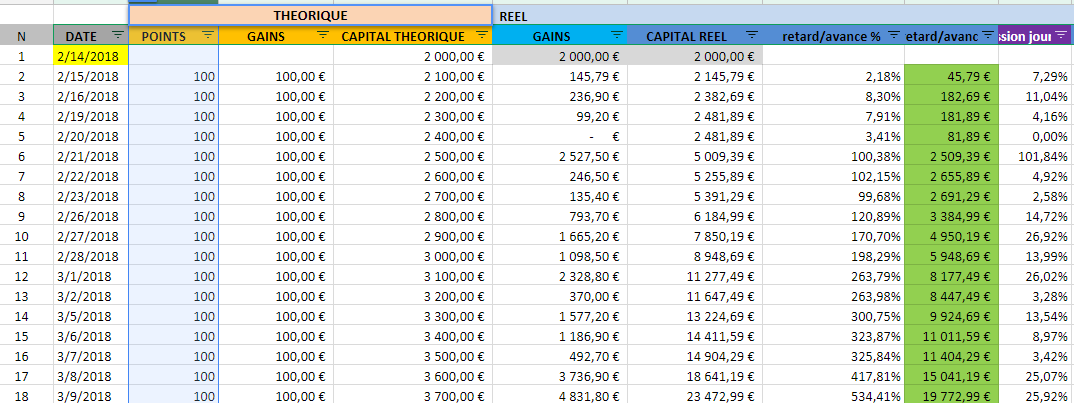This screenshot has width=1074, height=403.
Task: Click the CAPITAL THEORIQUE filter icon
Action: (481, 36)
